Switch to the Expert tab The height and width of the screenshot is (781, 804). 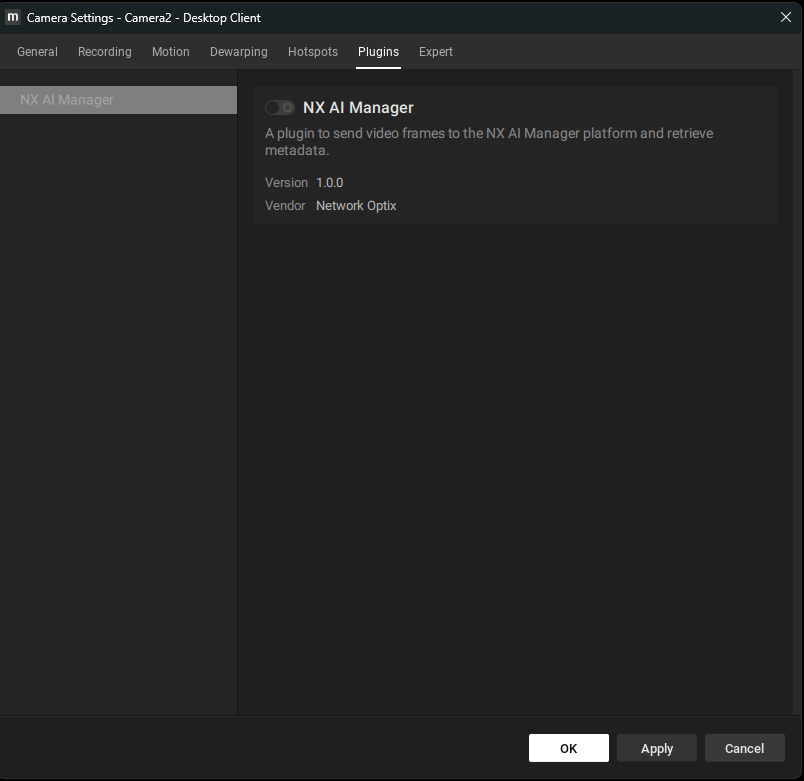tap(436, 52)
